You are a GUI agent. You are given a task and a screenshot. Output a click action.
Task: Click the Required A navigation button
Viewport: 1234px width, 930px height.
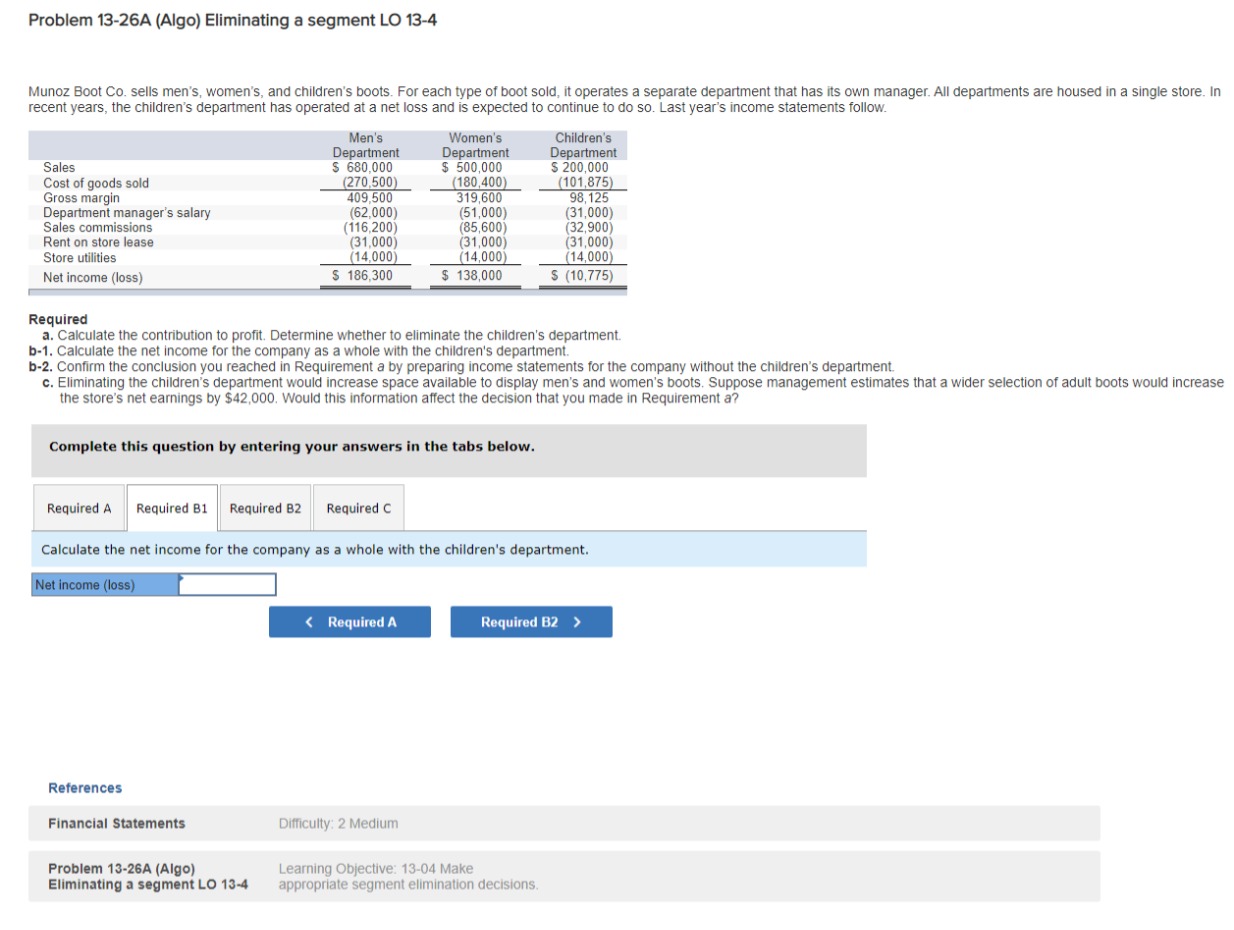pyautogui.click(x=349, y=621)
